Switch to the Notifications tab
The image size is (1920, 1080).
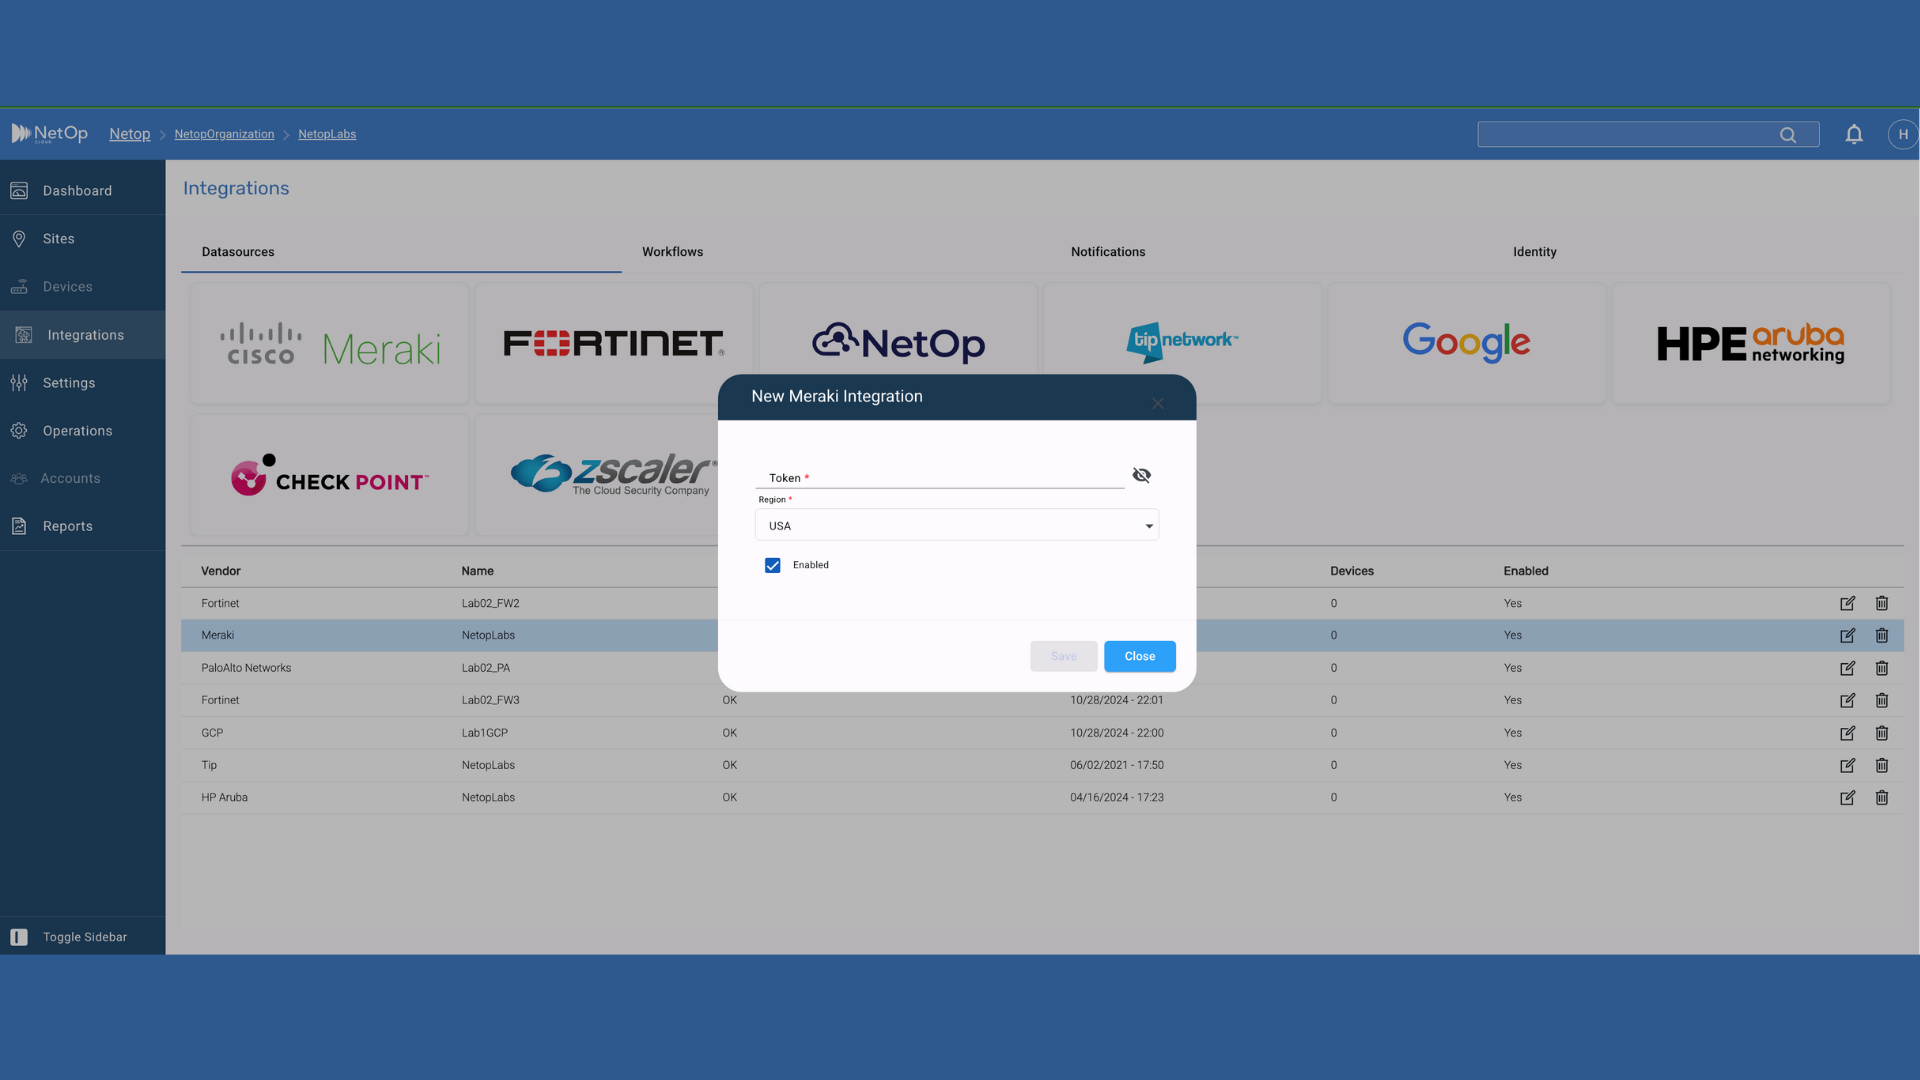[1107, 252]
